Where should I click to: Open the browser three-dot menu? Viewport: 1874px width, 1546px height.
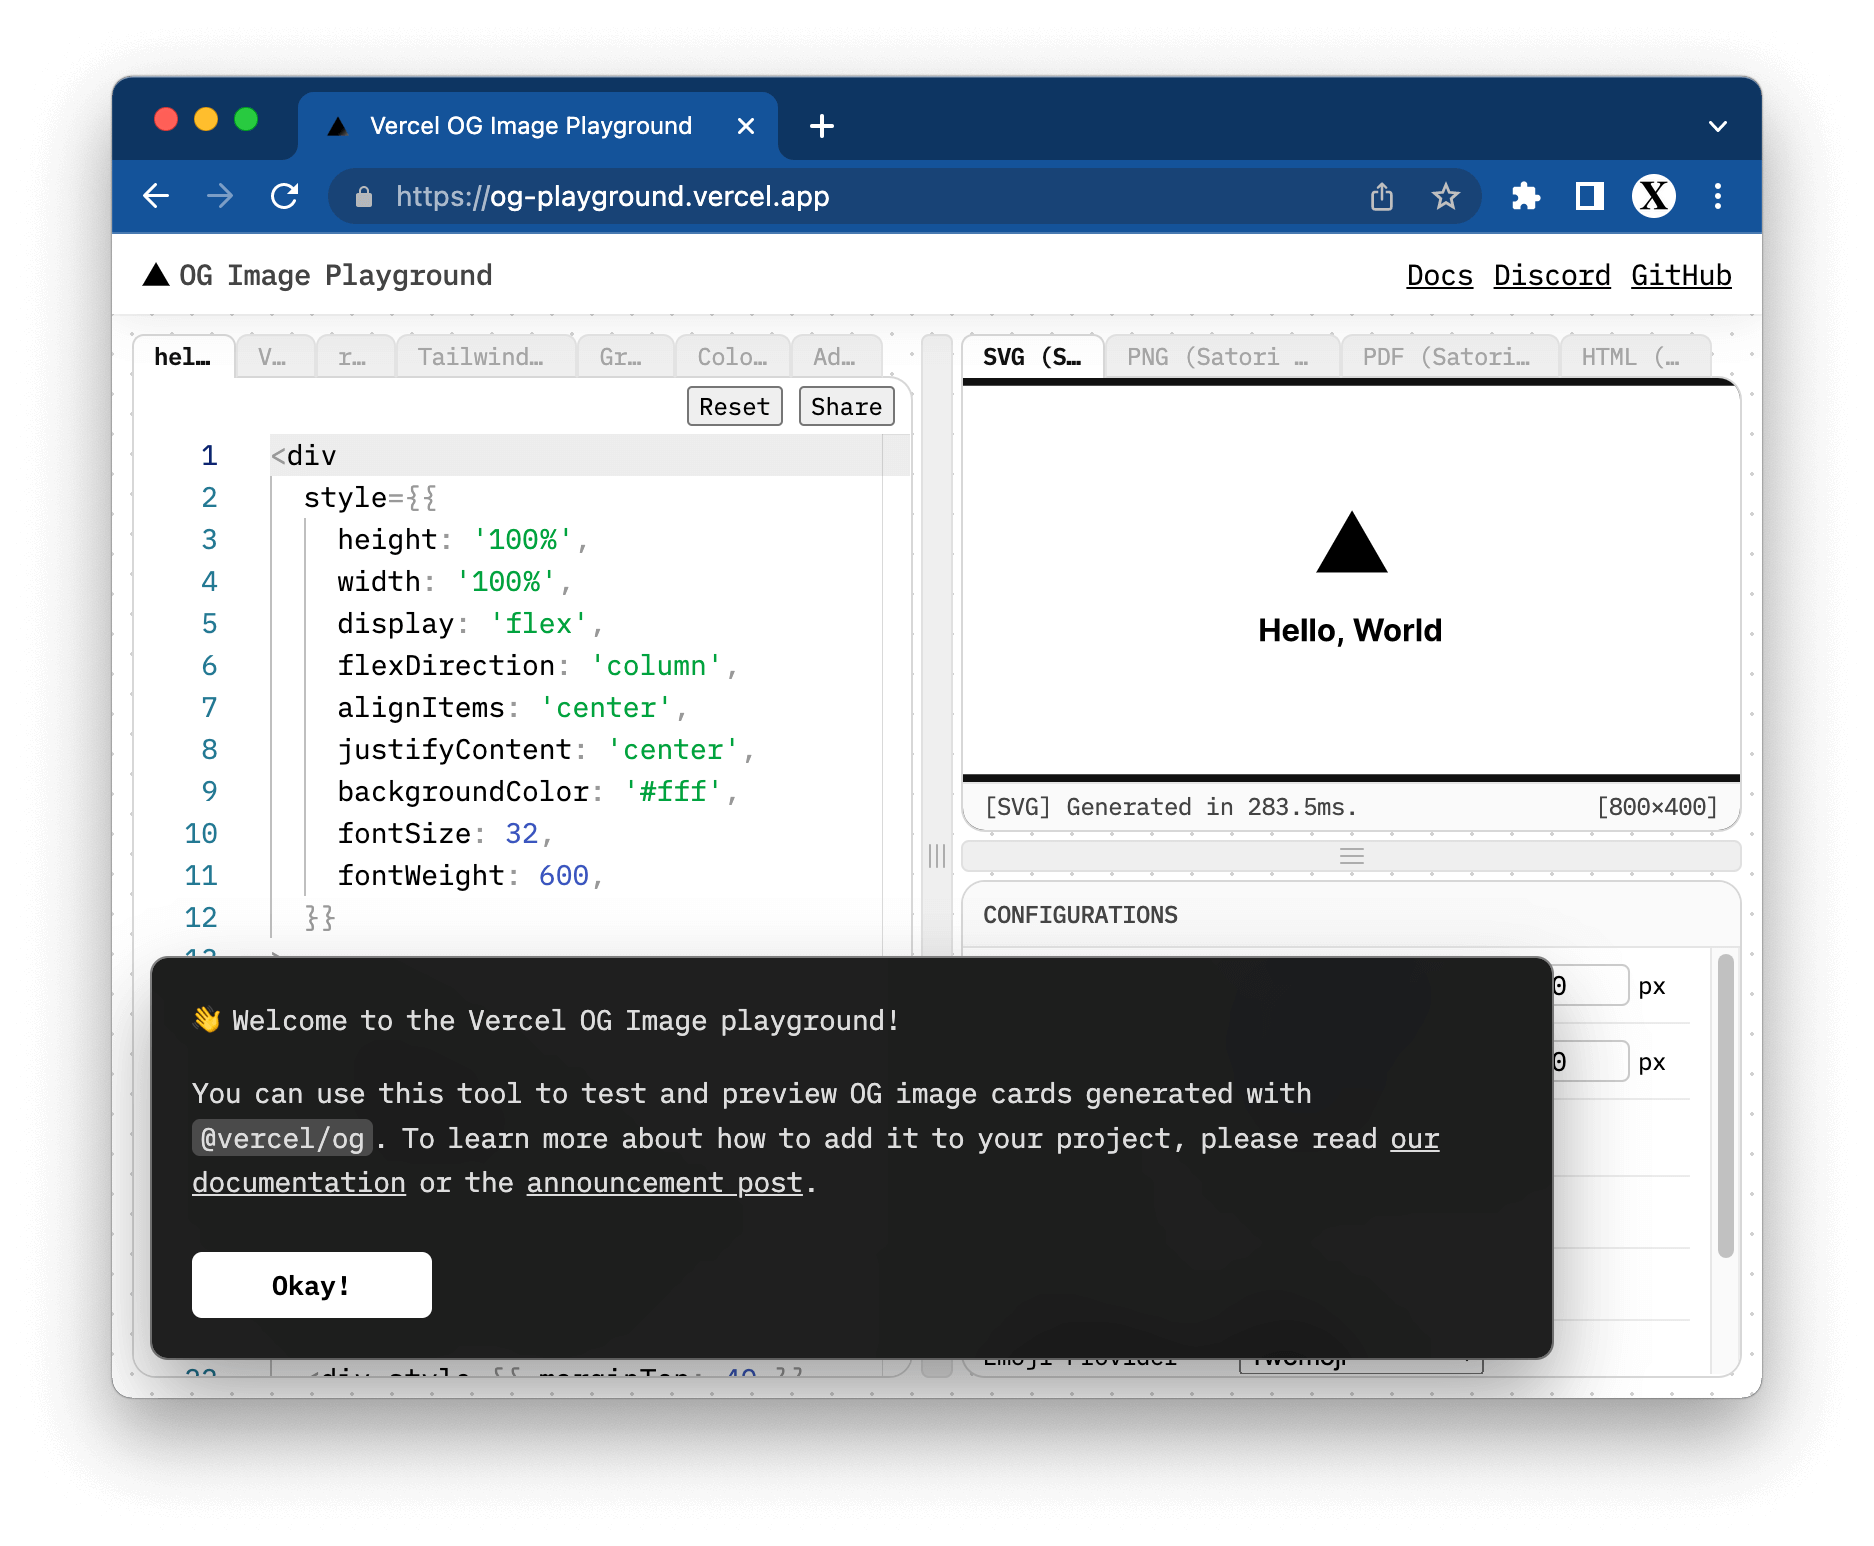1717,196
